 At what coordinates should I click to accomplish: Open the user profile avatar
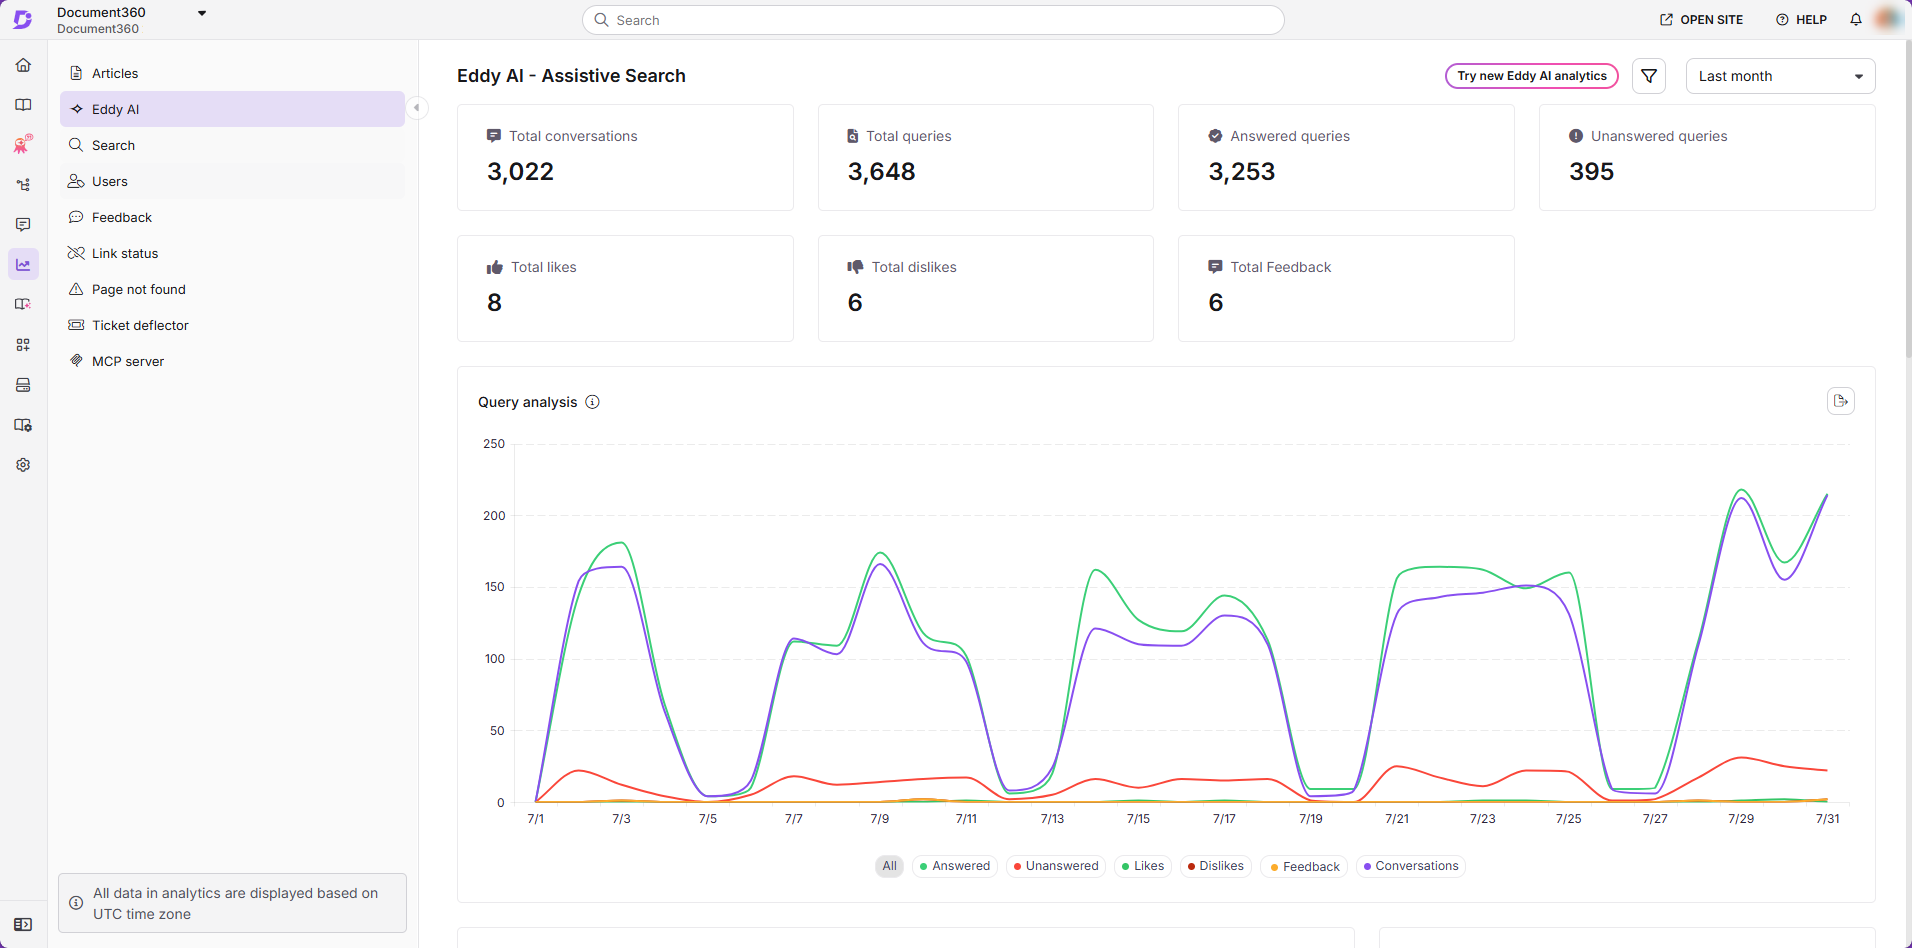point(1887,19)
